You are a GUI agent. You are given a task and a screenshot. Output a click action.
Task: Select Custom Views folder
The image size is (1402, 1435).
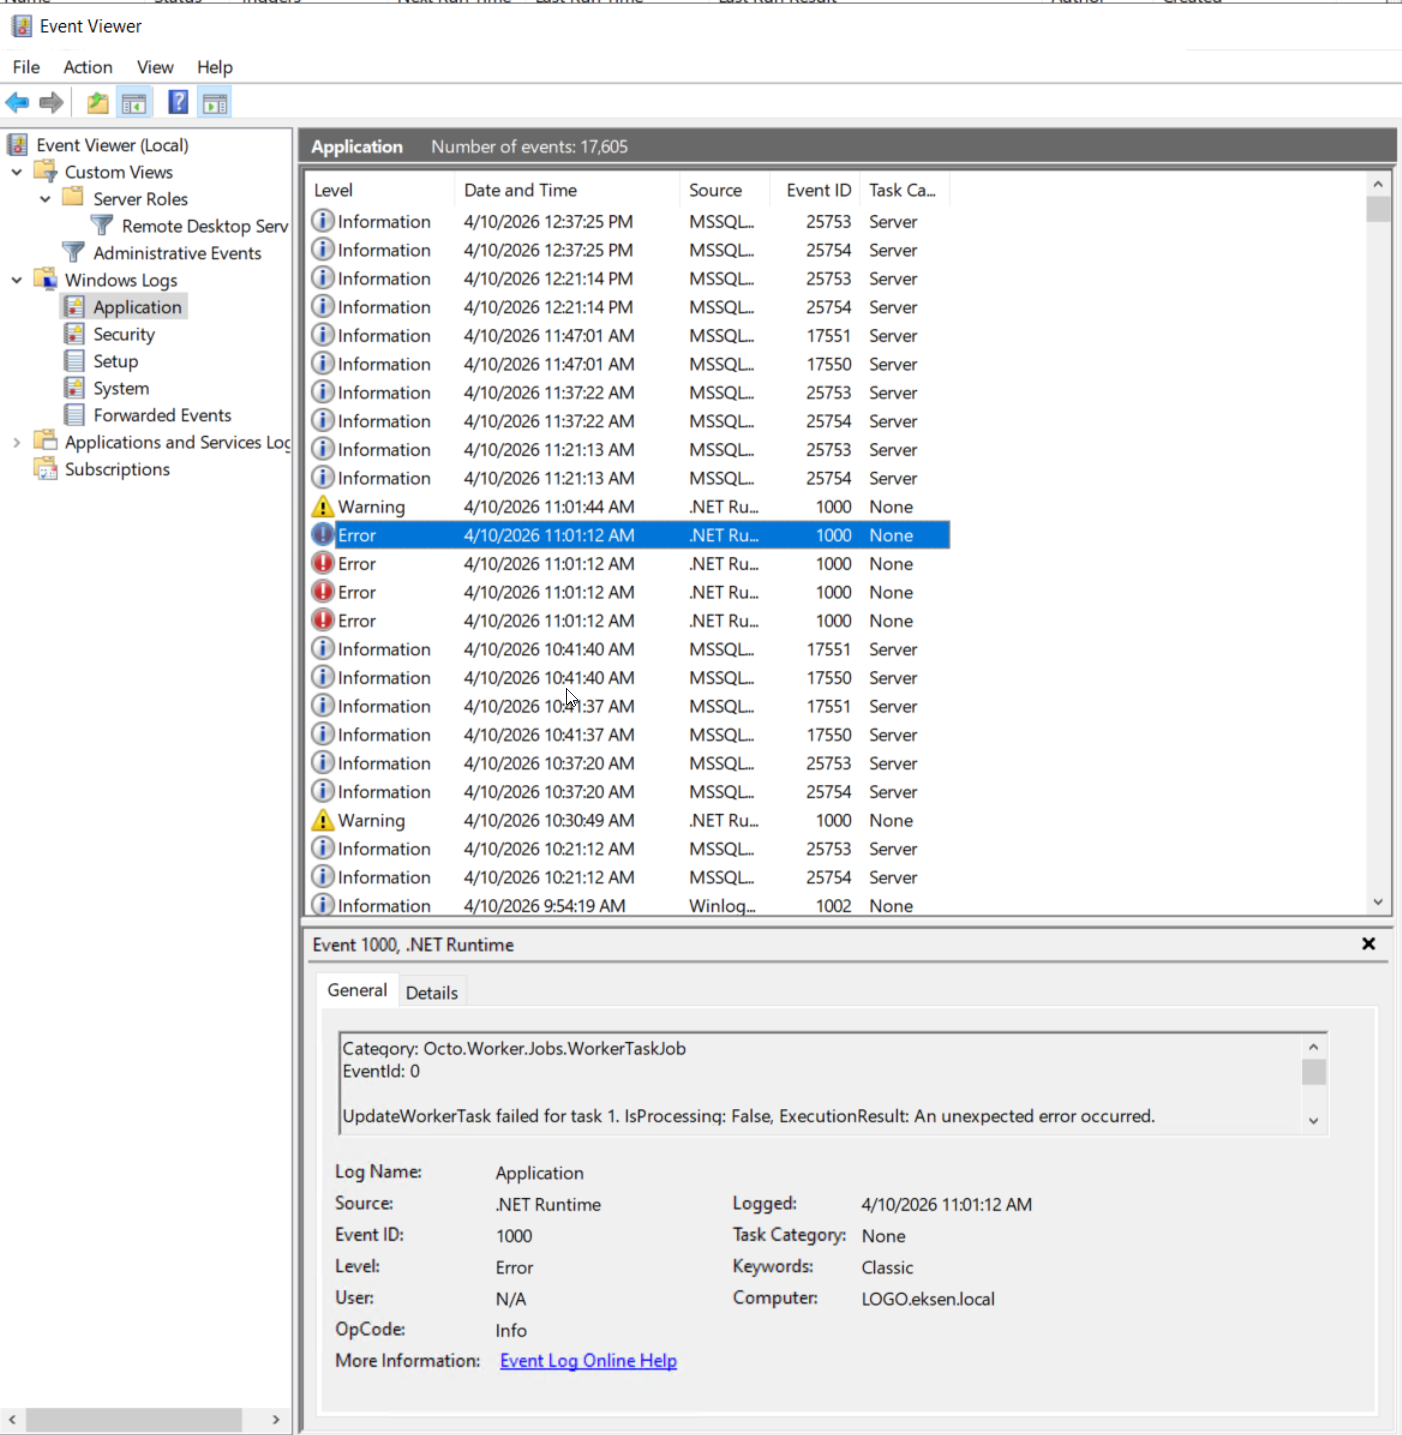[x=119, y=172]
